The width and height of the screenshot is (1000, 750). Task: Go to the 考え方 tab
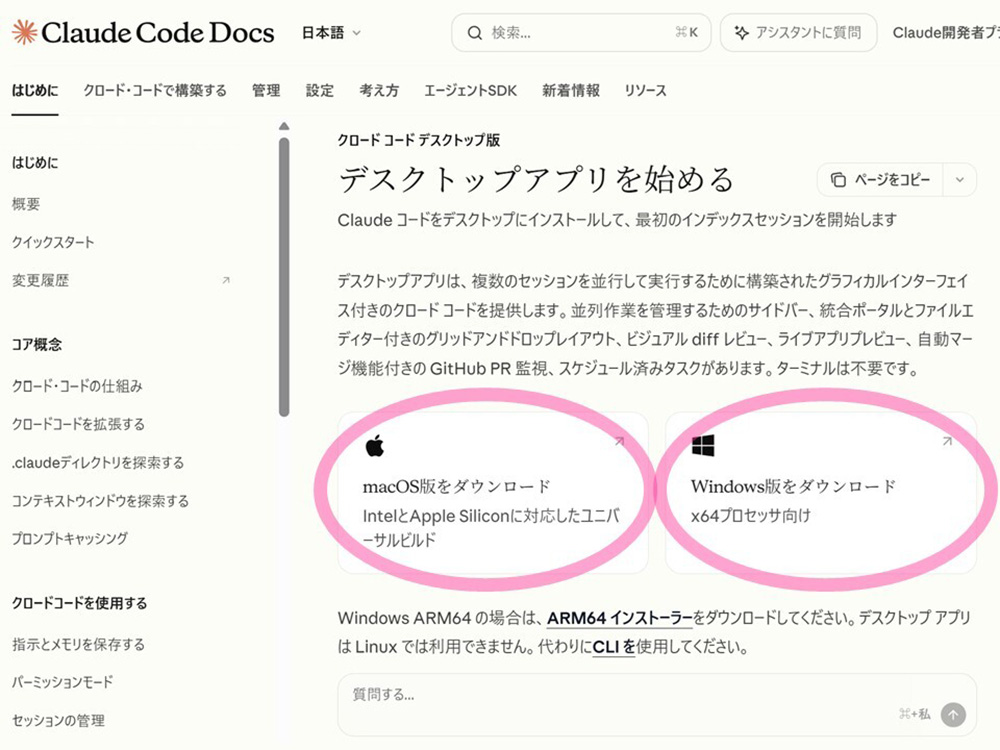[379, 91]
